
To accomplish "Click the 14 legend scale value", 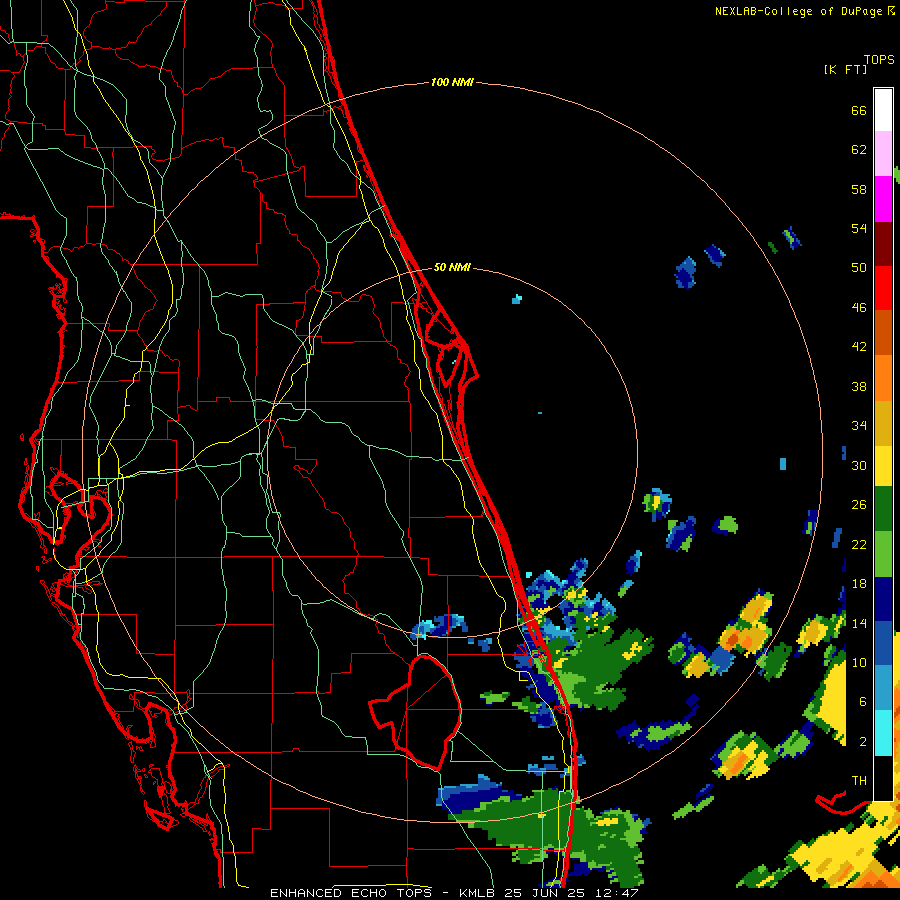I will tap(859, 623).
